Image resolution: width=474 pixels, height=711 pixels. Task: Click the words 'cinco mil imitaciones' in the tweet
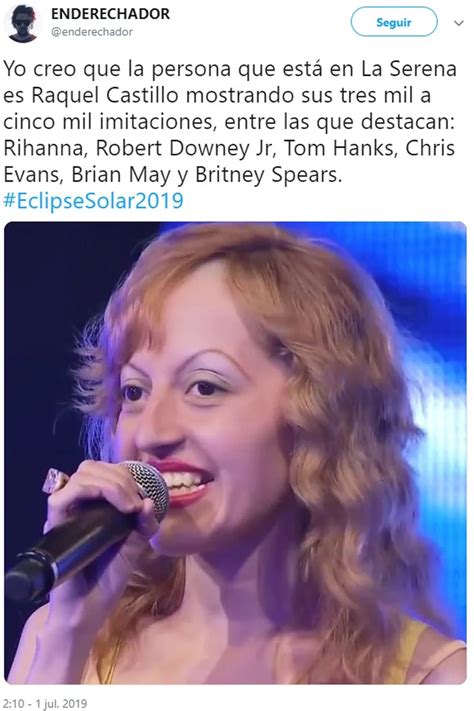109,122
